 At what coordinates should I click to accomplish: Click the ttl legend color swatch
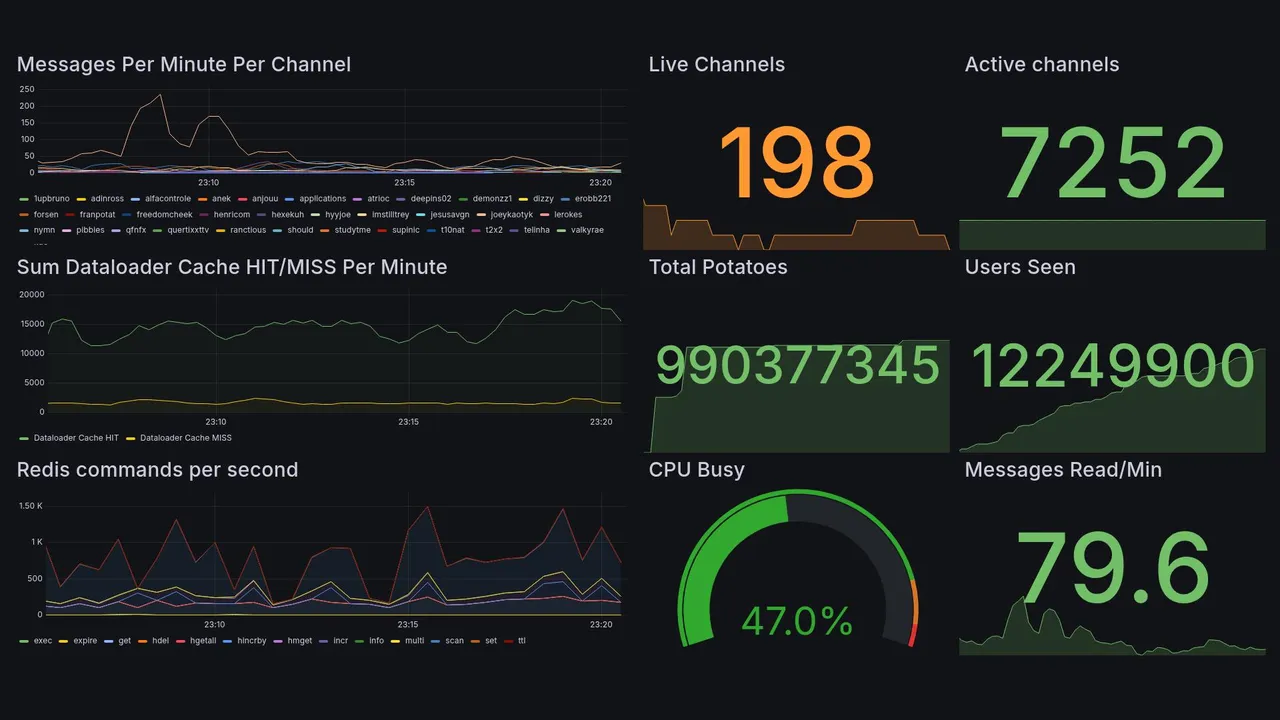tap(510, 640)
